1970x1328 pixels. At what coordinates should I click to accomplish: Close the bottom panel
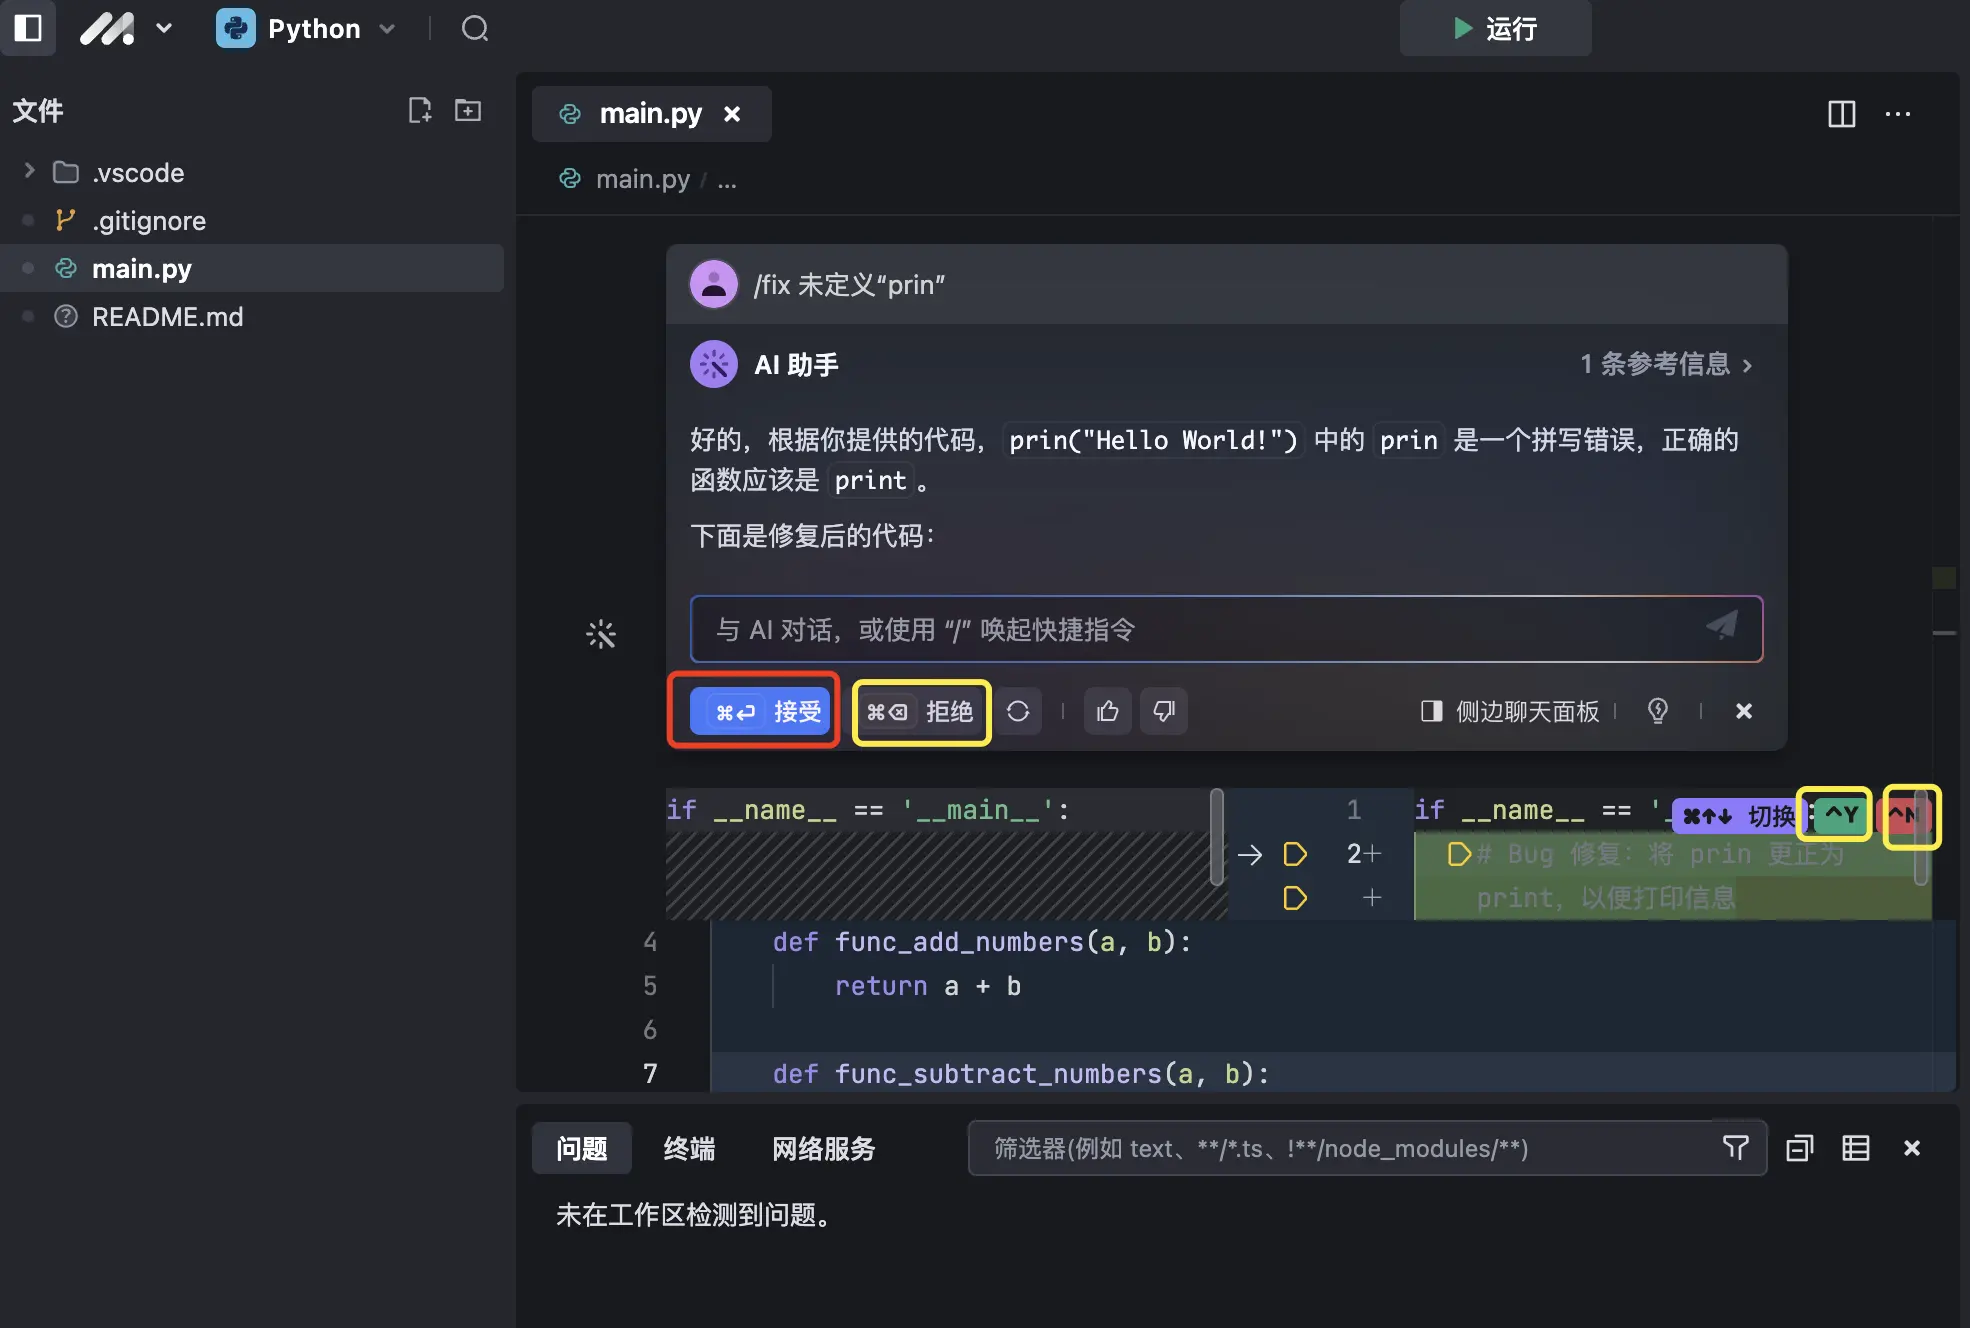(1912, 1148)
